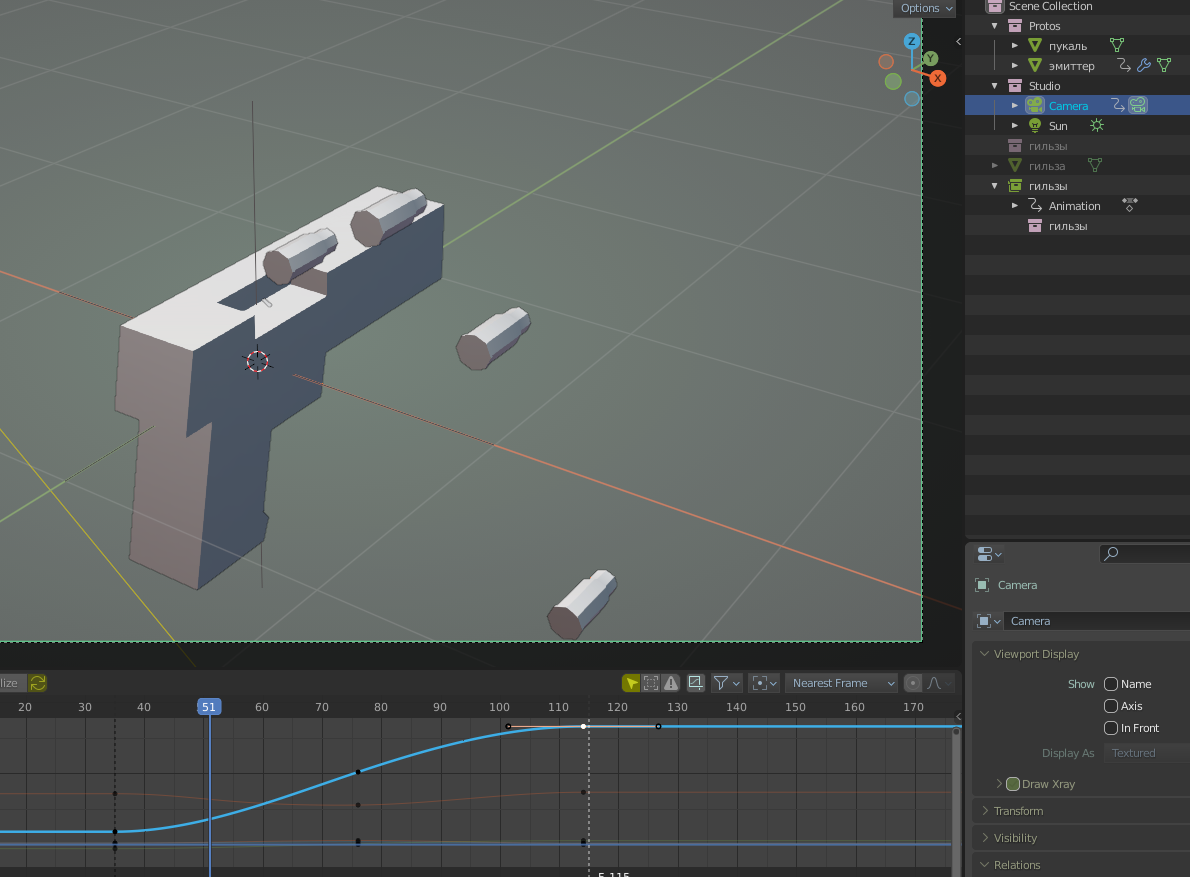
Task: Collapse the Protos collection
Action: [995, 26]
